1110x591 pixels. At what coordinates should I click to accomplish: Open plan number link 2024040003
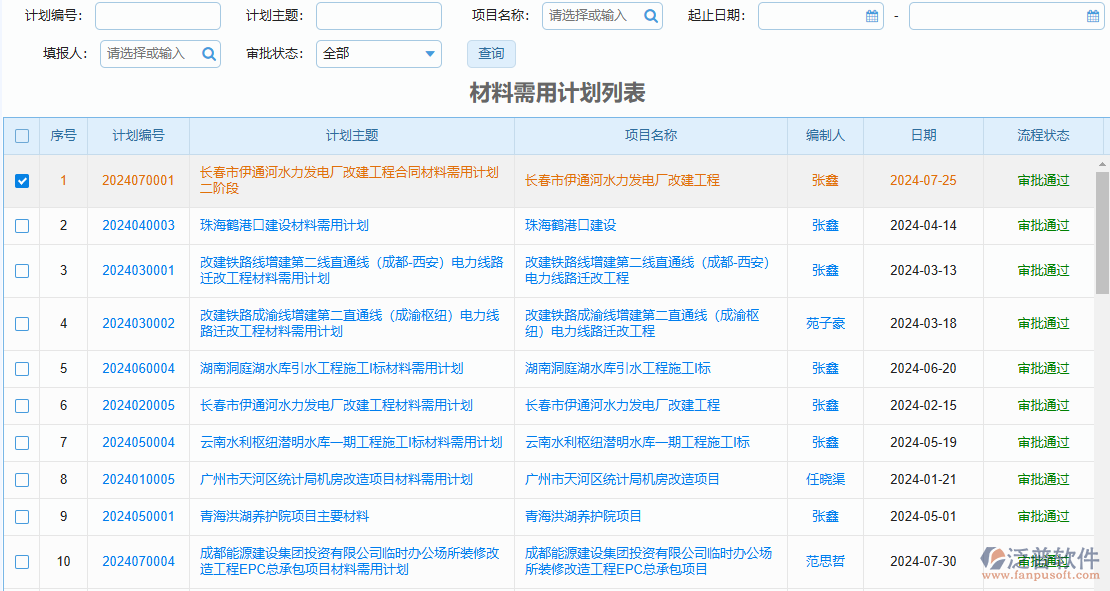click(137, 225)
